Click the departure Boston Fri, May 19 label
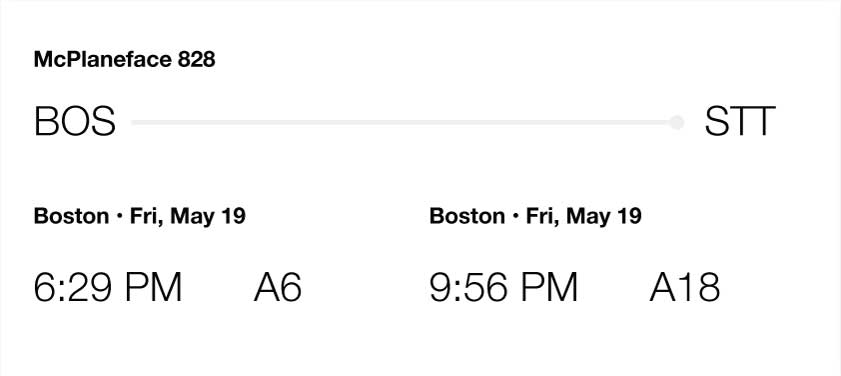841x376 pixels. tap(139, 216)
